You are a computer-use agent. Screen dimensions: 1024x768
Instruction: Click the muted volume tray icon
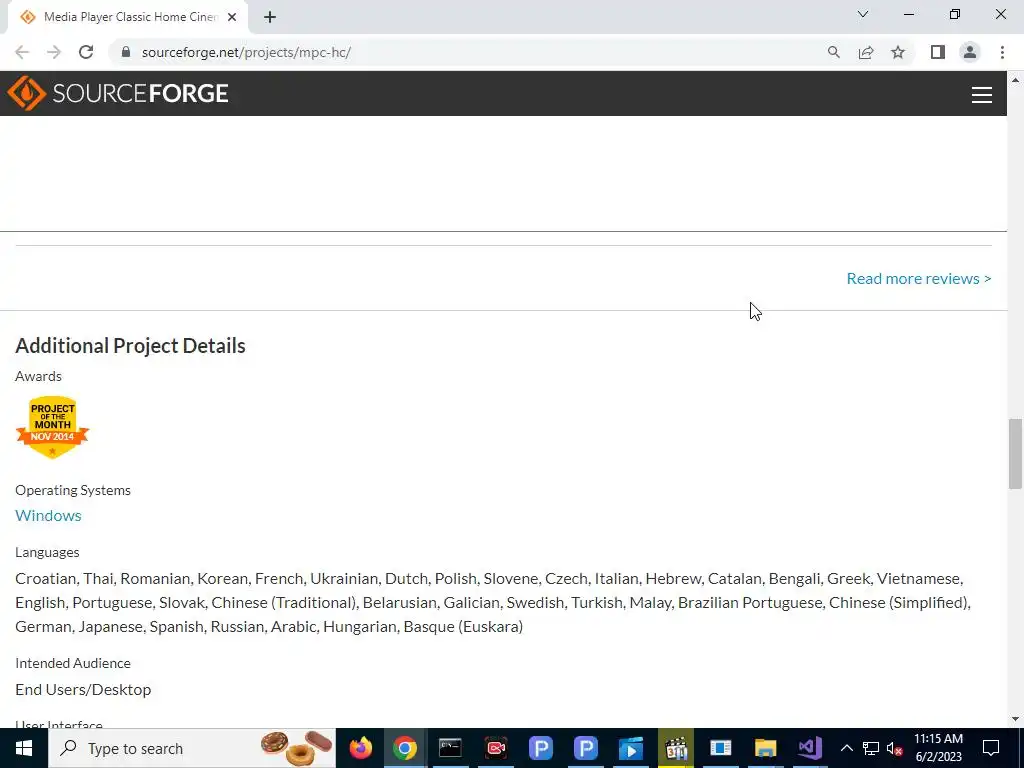[895, 748]
